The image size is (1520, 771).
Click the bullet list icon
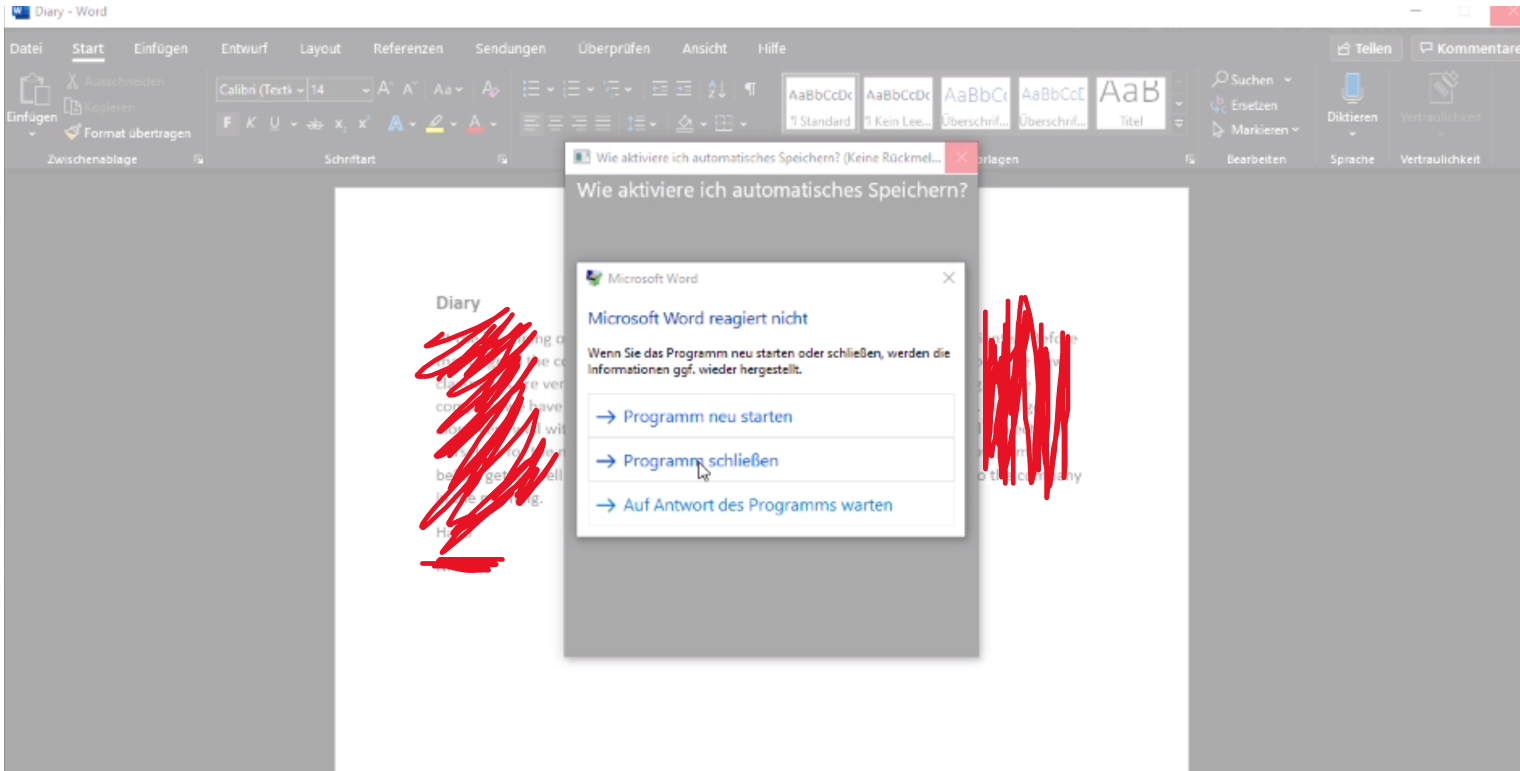click(533, 90)
